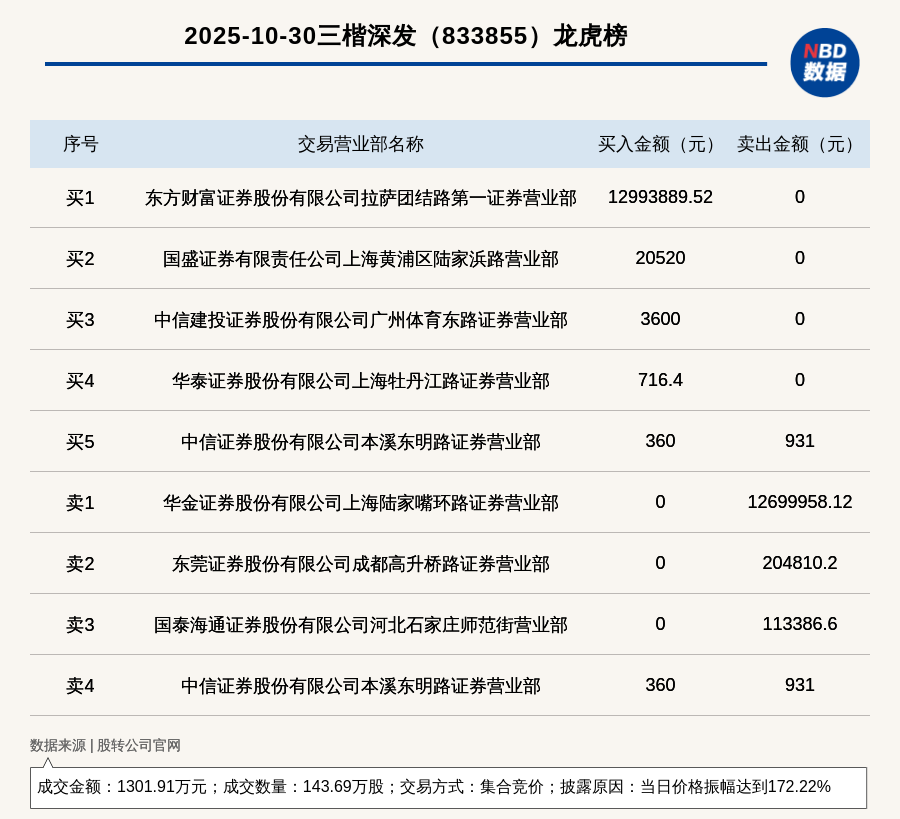Select 国泰海通证券河北石家庄师范街营业部 name
The width and height of the screenshot is (900, 819).
pyautogui.click(x=360, y=625)
